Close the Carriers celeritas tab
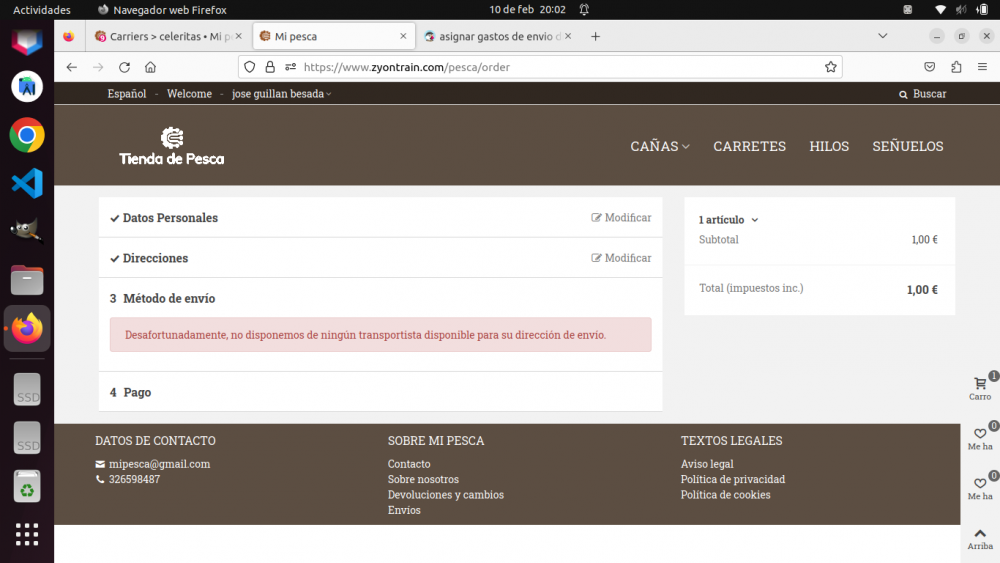 click(x=239, y=36)
